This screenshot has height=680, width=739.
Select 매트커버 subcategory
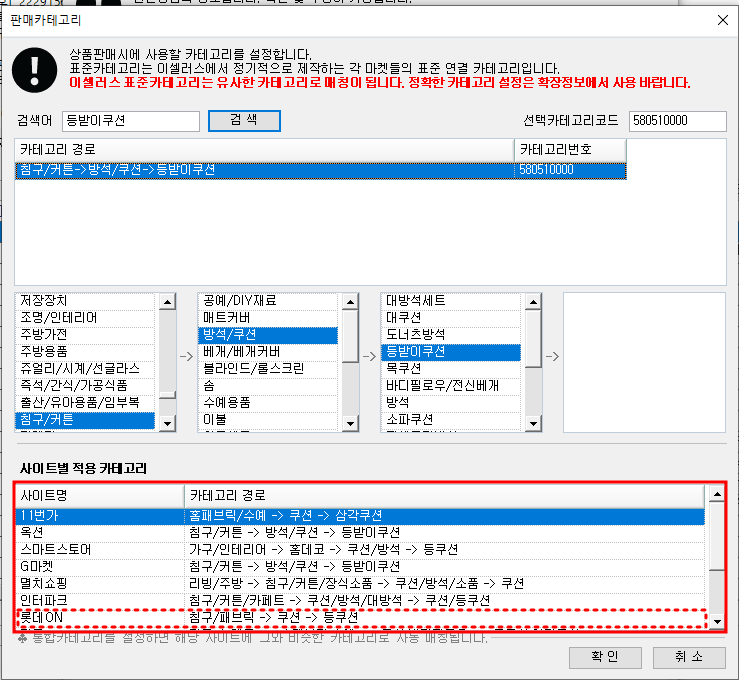[x=268, y=318]
